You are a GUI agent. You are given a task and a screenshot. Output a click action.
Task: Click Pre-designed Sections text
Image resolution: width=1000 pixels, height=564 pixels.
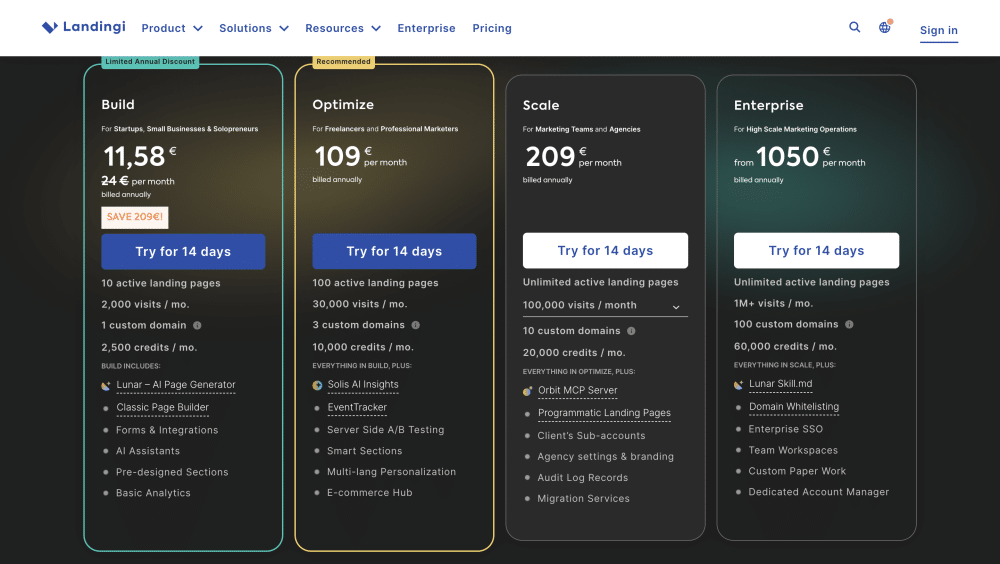coord(172,472)
